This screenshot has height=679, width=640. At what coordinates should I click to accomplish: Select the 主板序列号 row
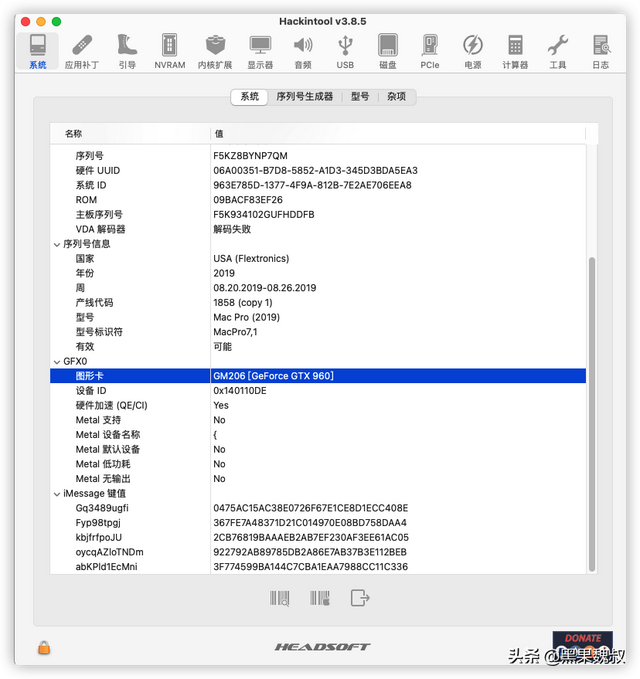(318, 215)
